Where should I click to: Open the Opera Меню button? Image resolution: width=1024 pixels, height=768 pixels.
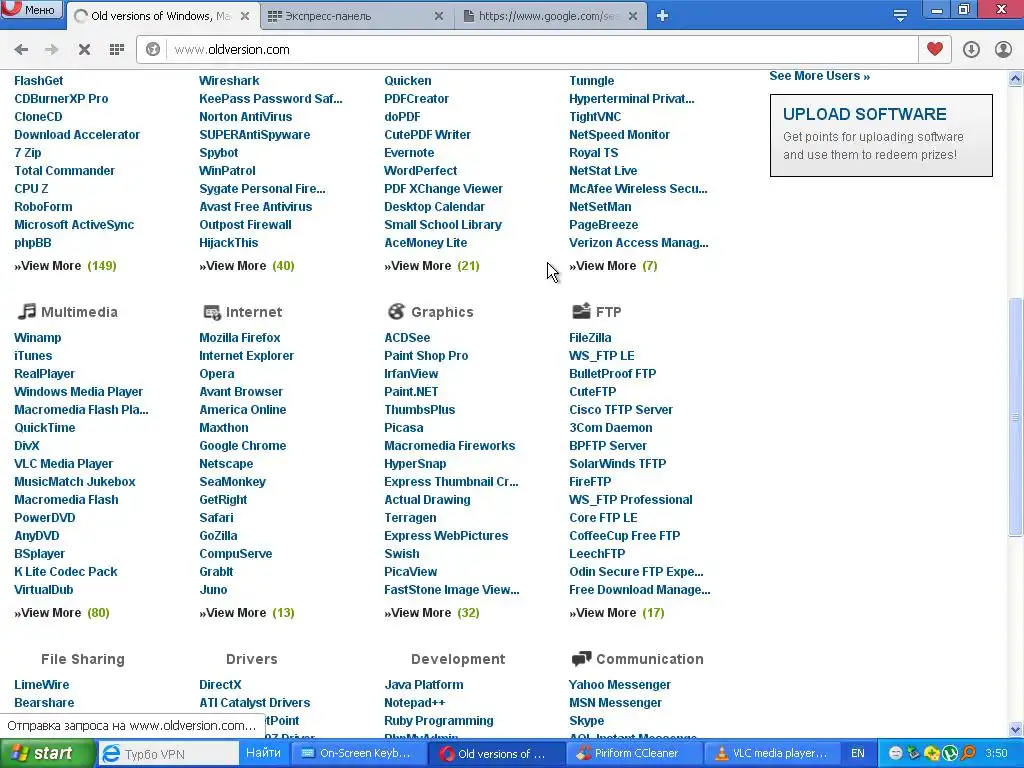31,9
